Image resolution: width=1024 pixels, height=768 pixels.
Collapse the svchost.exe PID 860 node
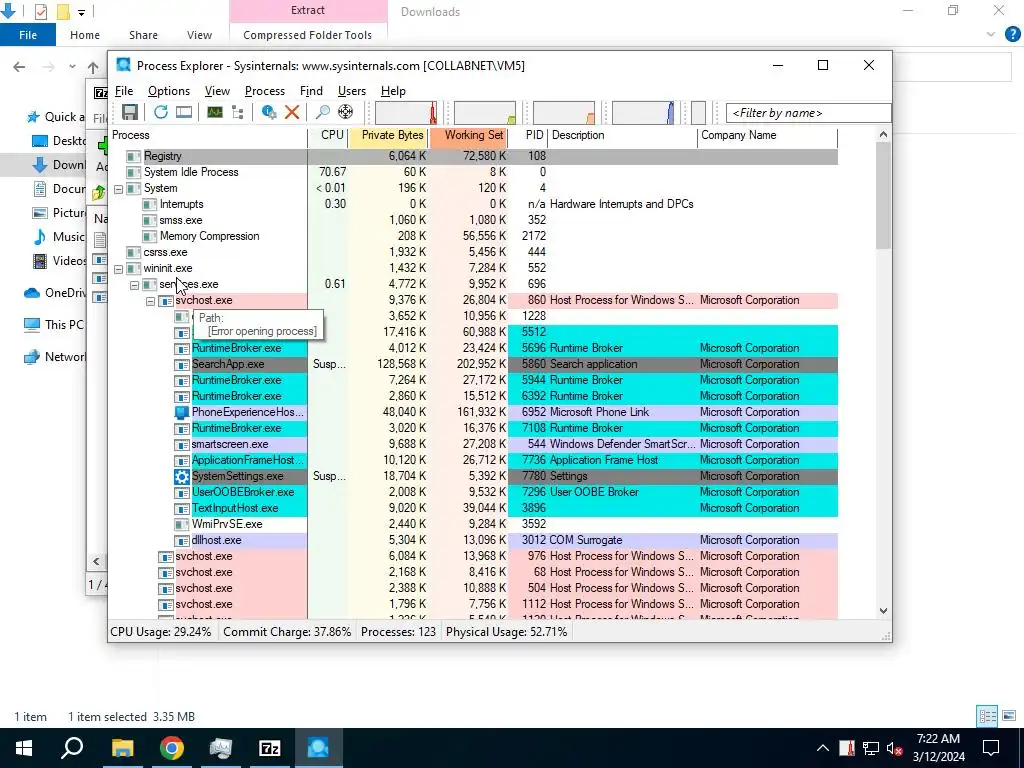[150, 301]
